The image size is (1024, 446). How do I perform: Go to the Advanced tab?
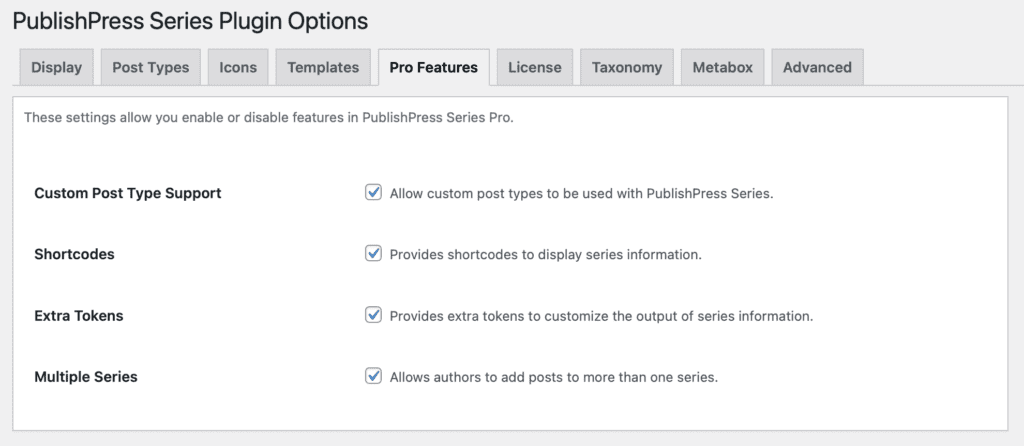click(817, 67)
